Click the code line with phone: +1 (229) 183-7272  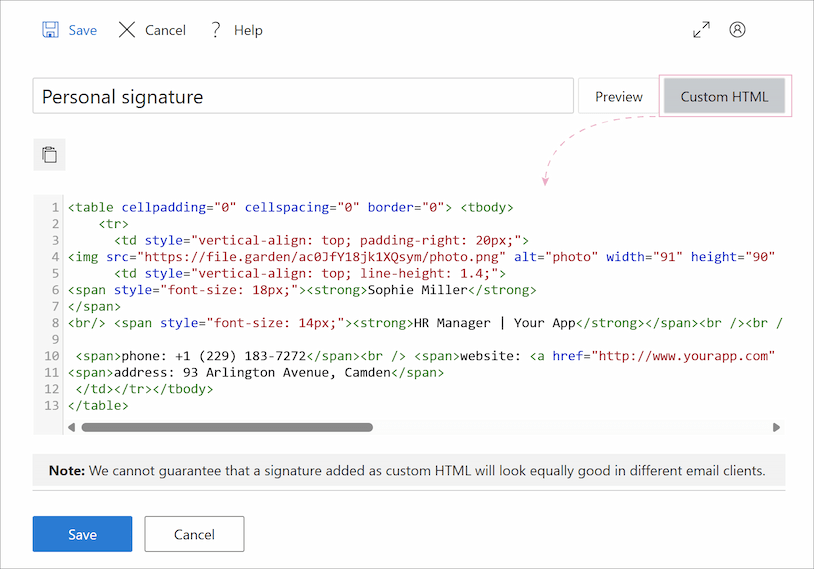pos(425,356)
